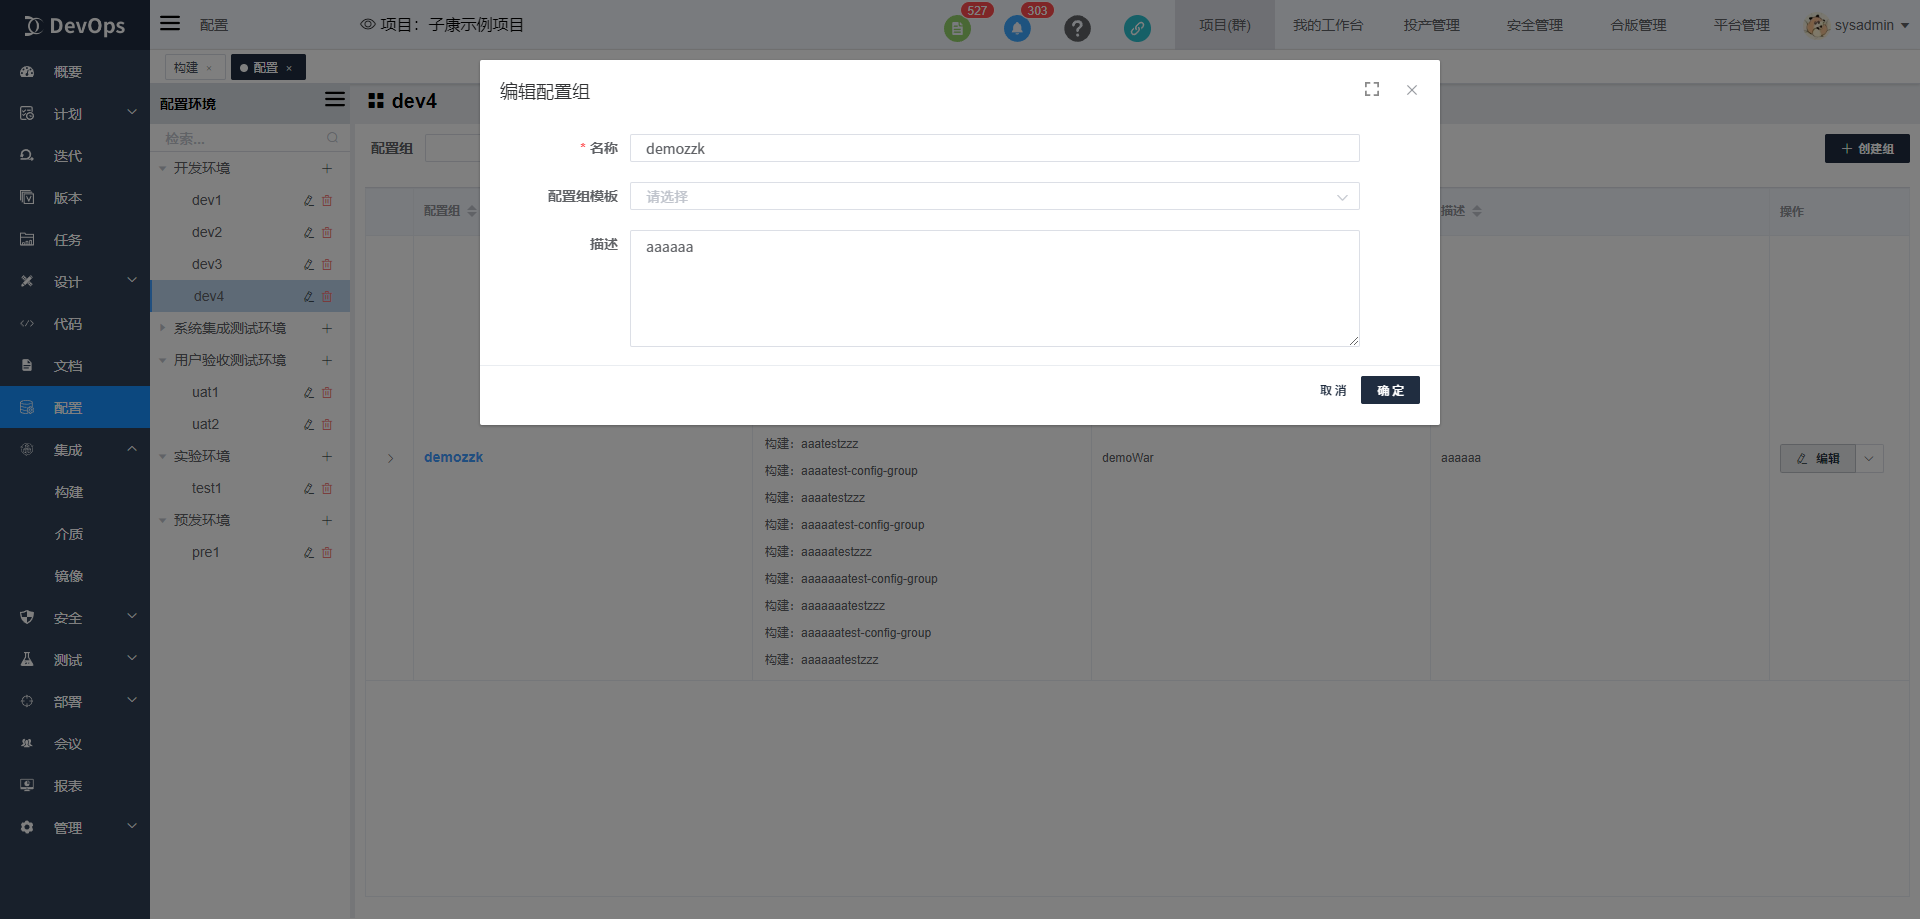Add environment under 实验环境

click(327, 456)
